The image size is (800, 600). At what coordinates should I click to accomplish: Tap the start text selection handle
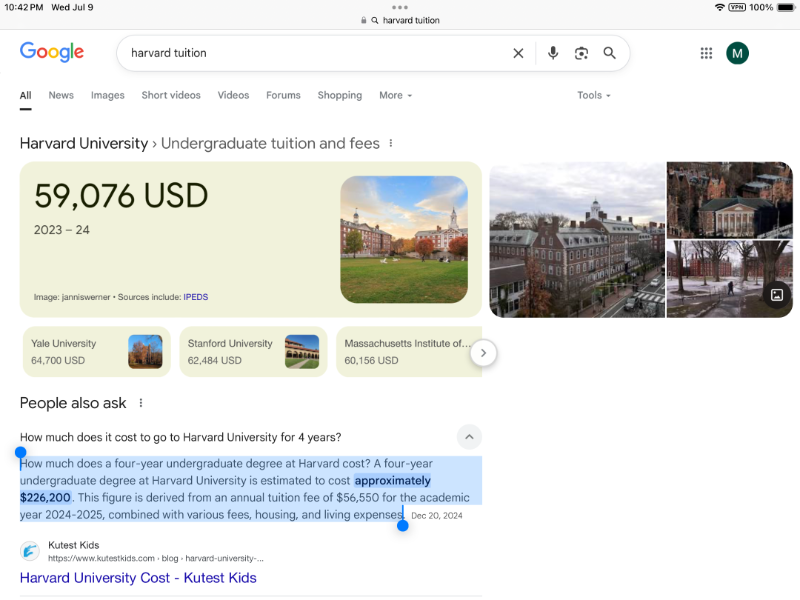20,452
